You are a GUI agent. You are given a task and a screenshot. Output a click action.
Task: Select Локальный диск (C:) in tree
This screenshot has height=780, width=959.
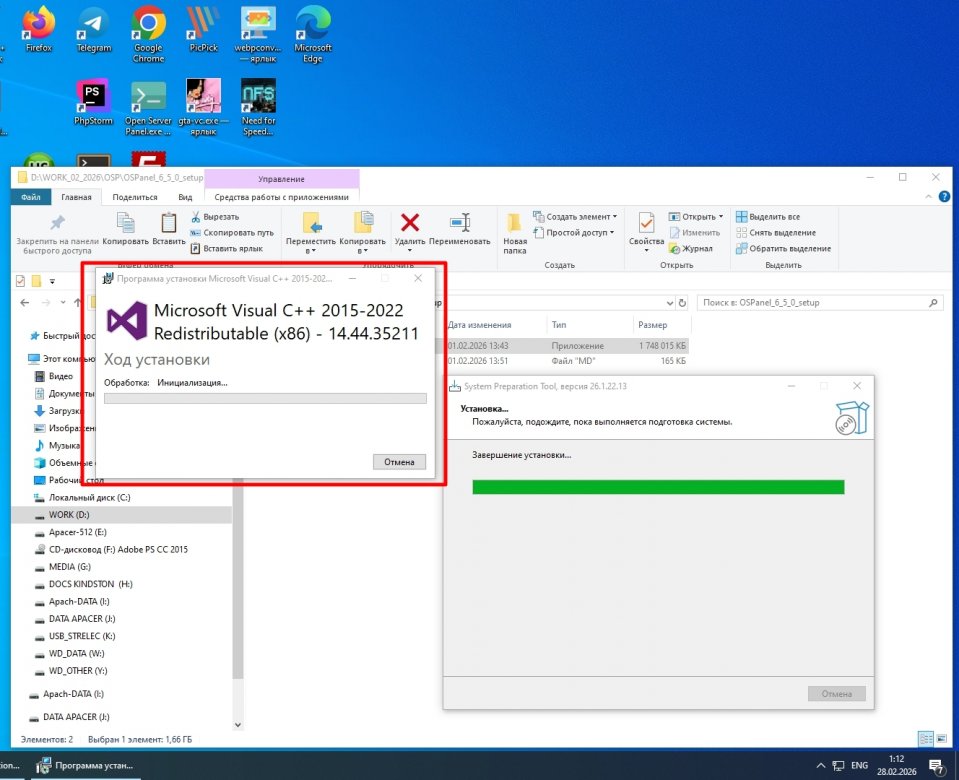(89, 497)
